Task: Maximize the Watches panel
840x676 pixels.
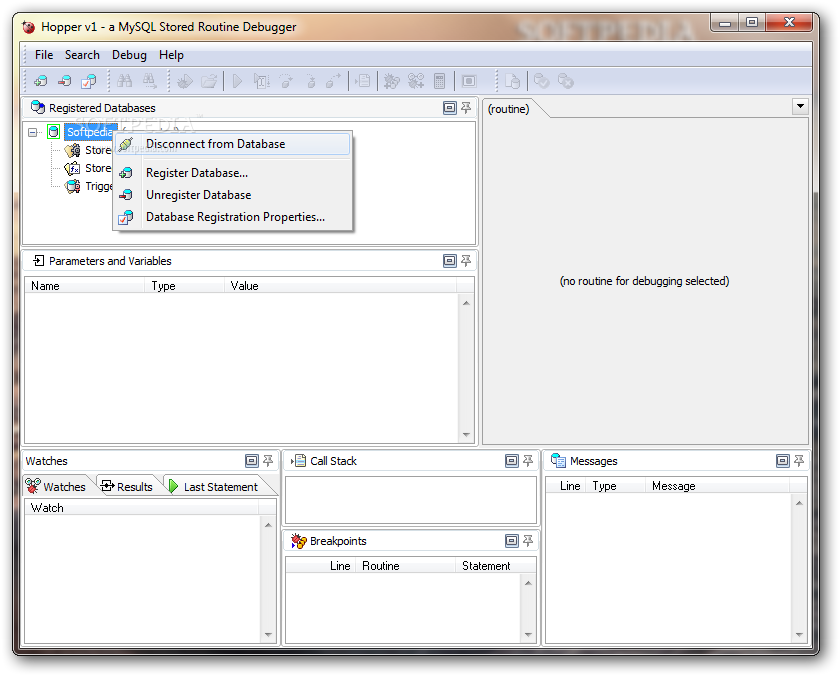Action: [251, 461]
